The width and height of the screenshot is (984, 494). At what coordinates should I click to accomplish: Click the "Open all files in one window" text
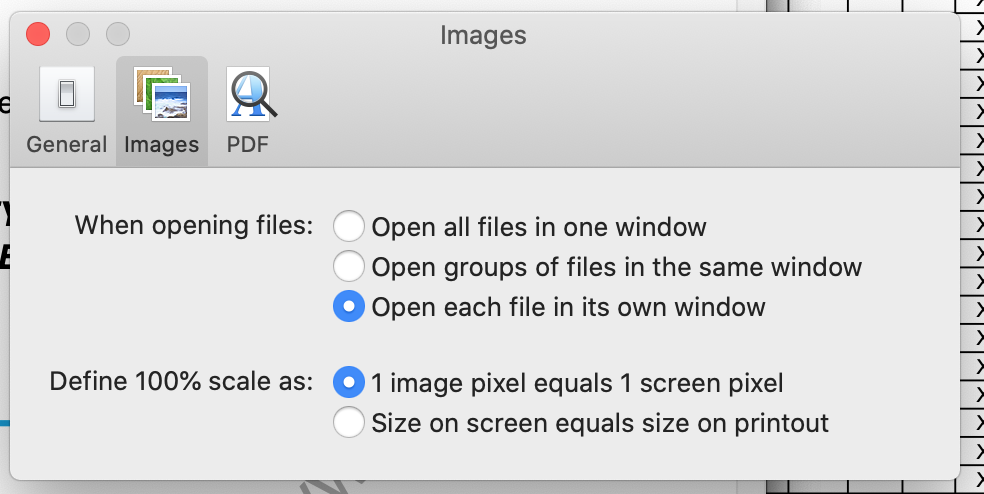539,227
